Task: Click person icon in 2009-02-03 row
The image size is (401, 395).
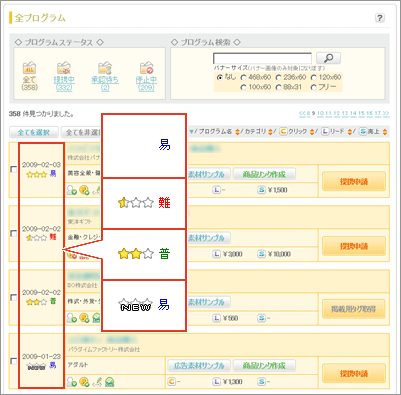Action: pyautogui.click(x=71, y=190)
